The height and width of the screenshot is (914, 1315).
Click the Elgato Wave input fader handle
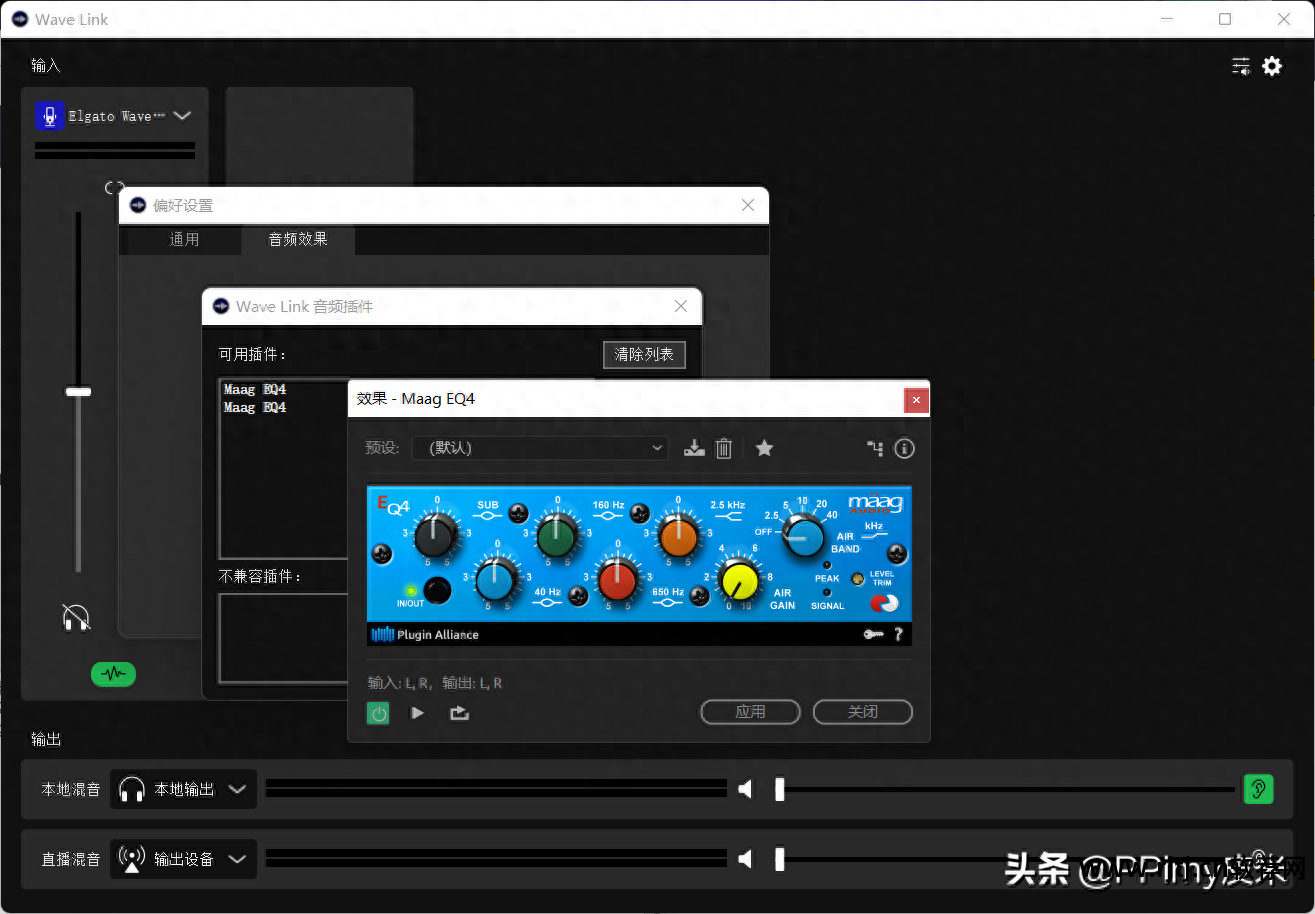(x=78, y=392)
